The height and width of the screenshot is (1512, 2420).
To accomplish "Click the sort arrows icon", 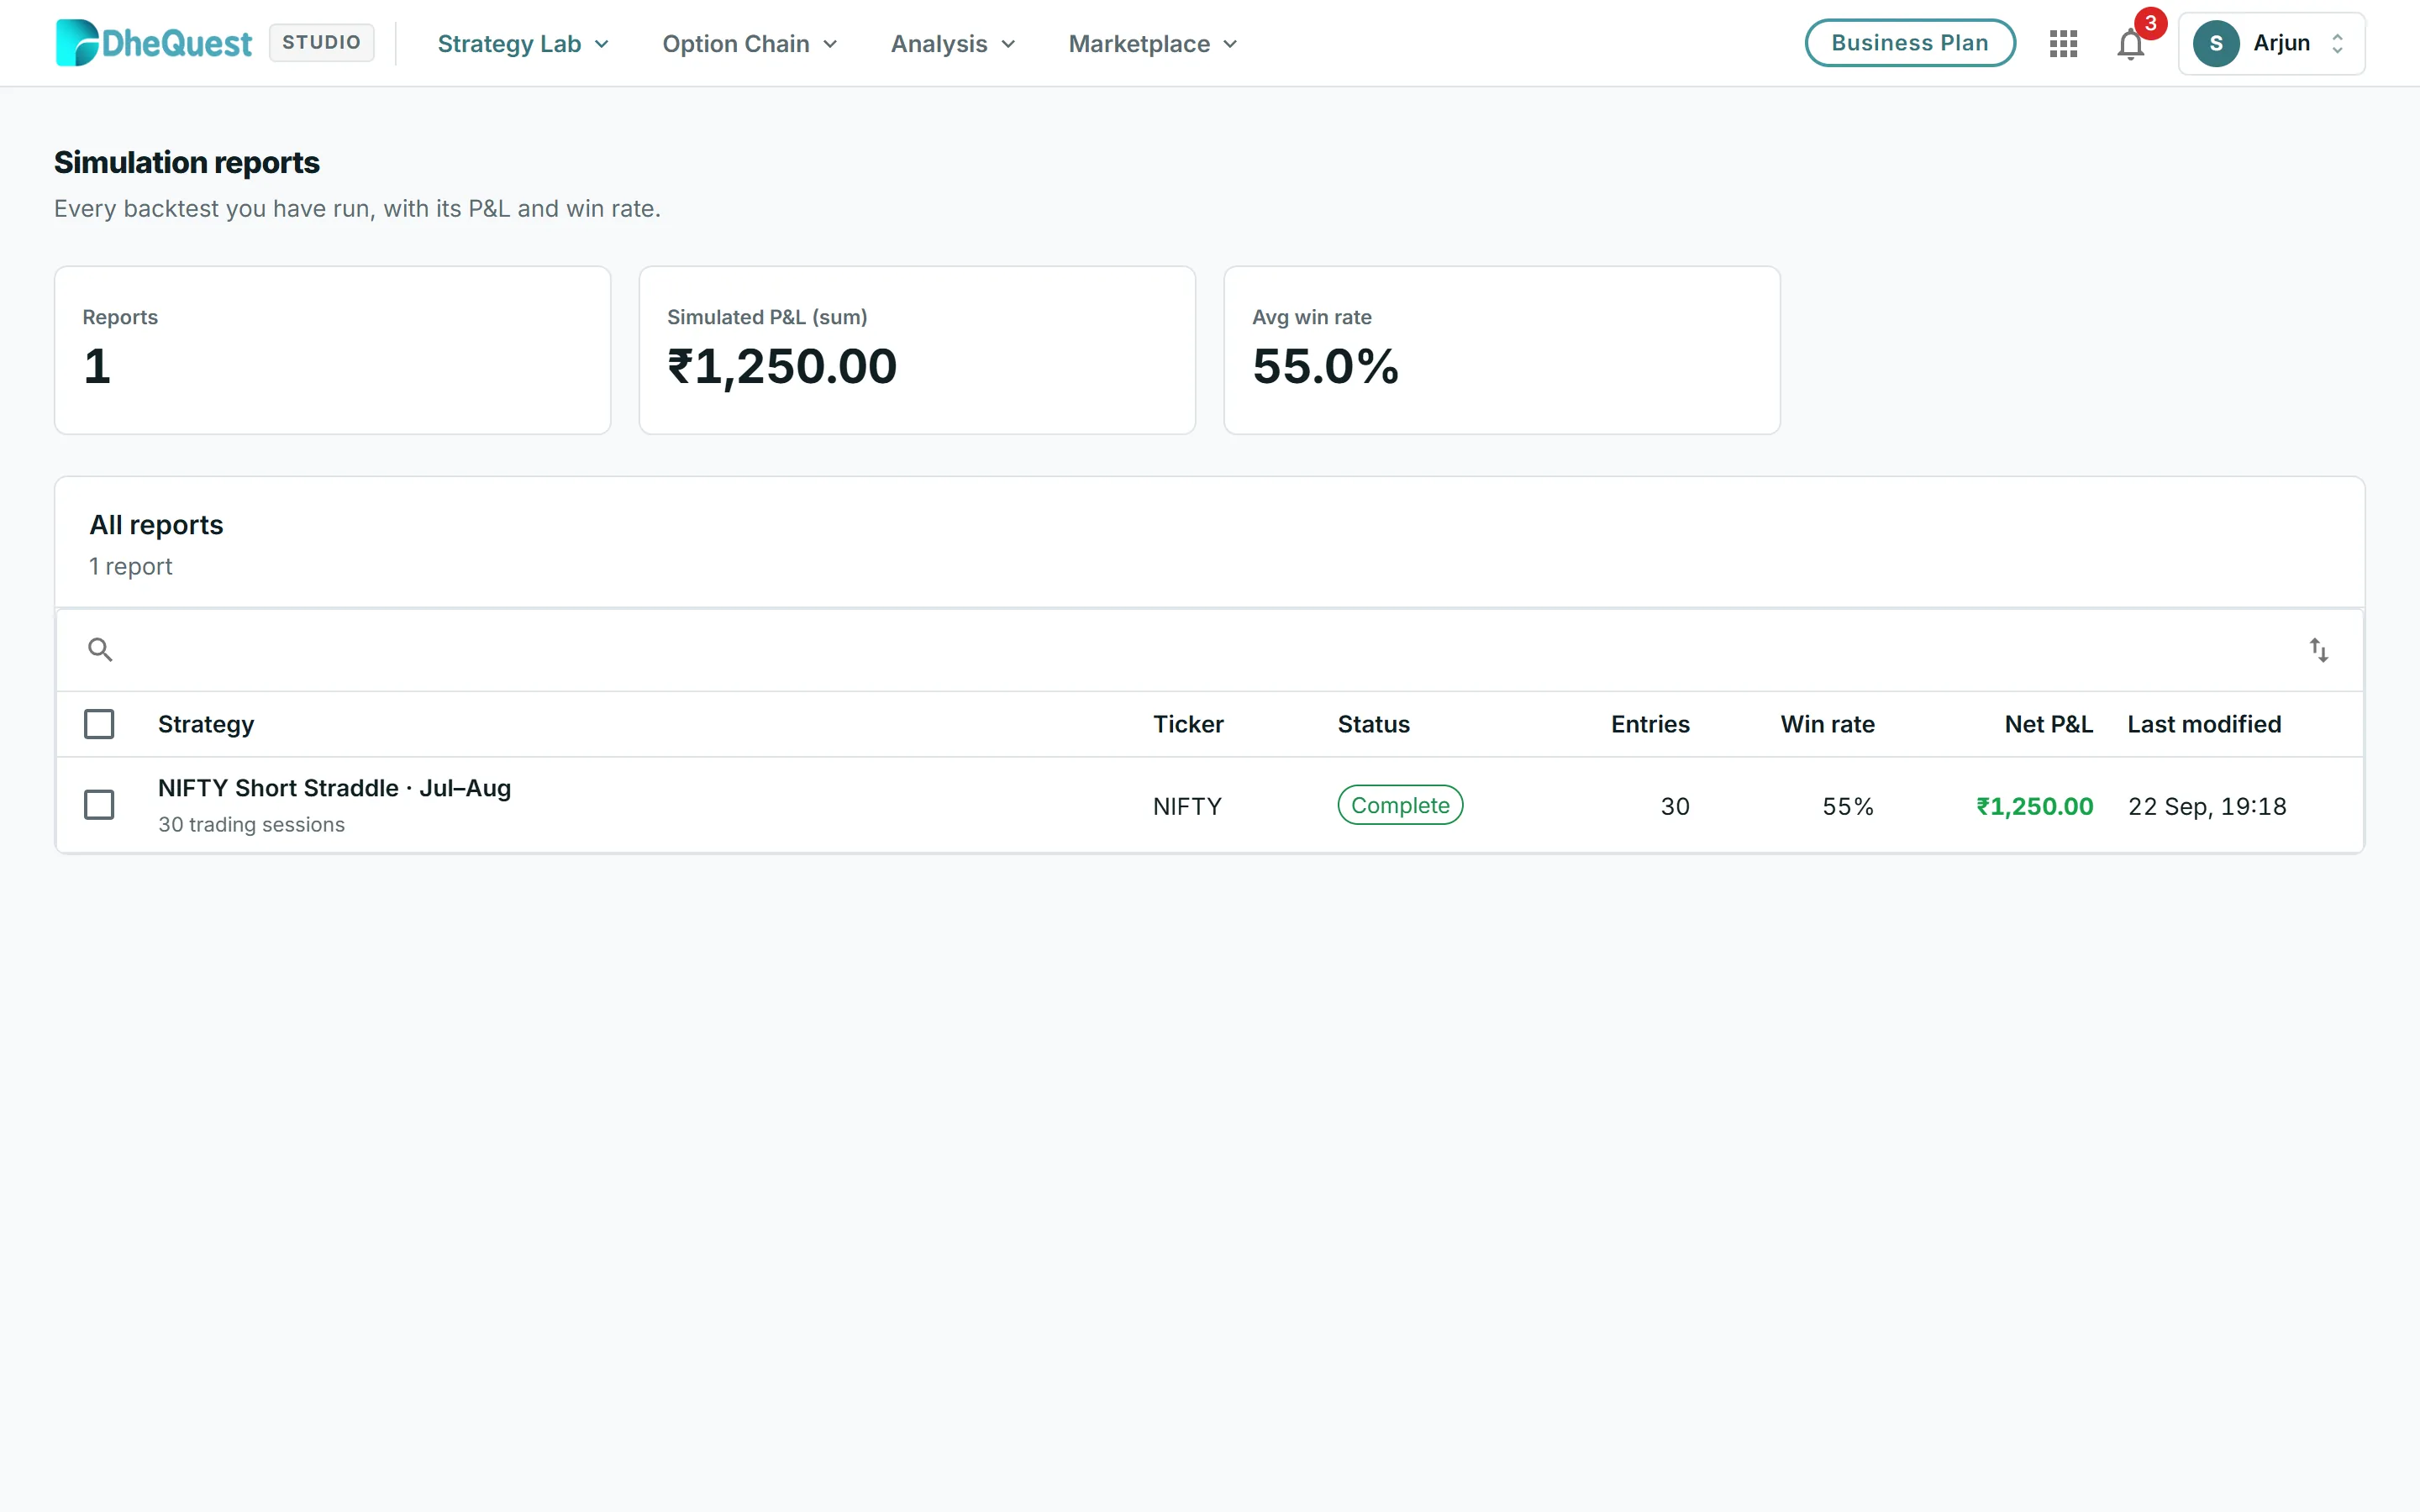I will (2319, 650).
